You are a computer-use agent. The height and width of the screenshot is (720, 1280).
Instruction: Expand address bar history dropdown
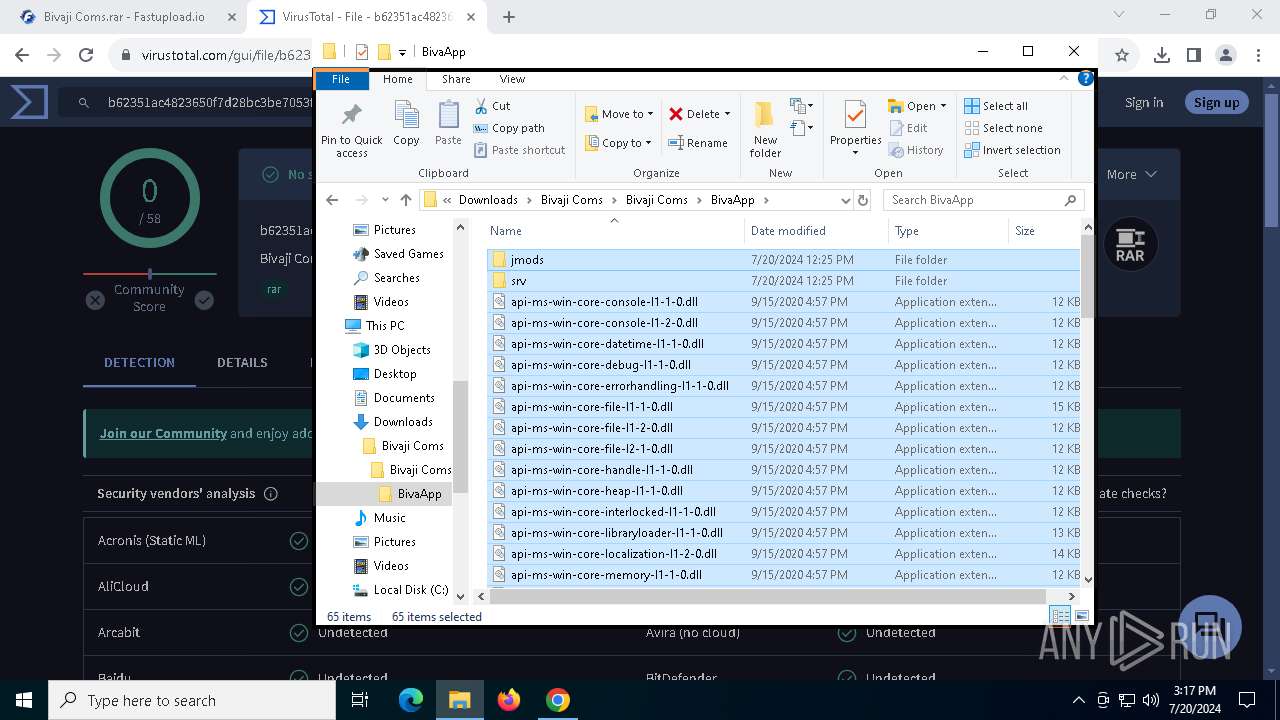[x=845, y=200]
